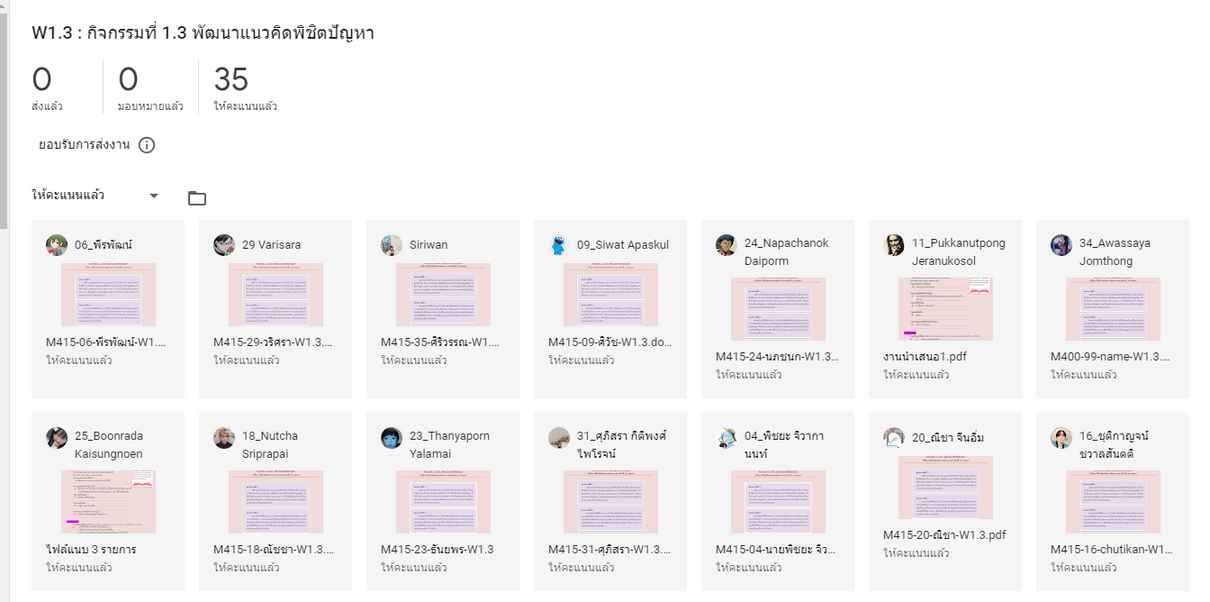The image size is (1210, 602).
Task: Click 09_Siwat Apaskul blue avatar
Action: click(559, 245)
